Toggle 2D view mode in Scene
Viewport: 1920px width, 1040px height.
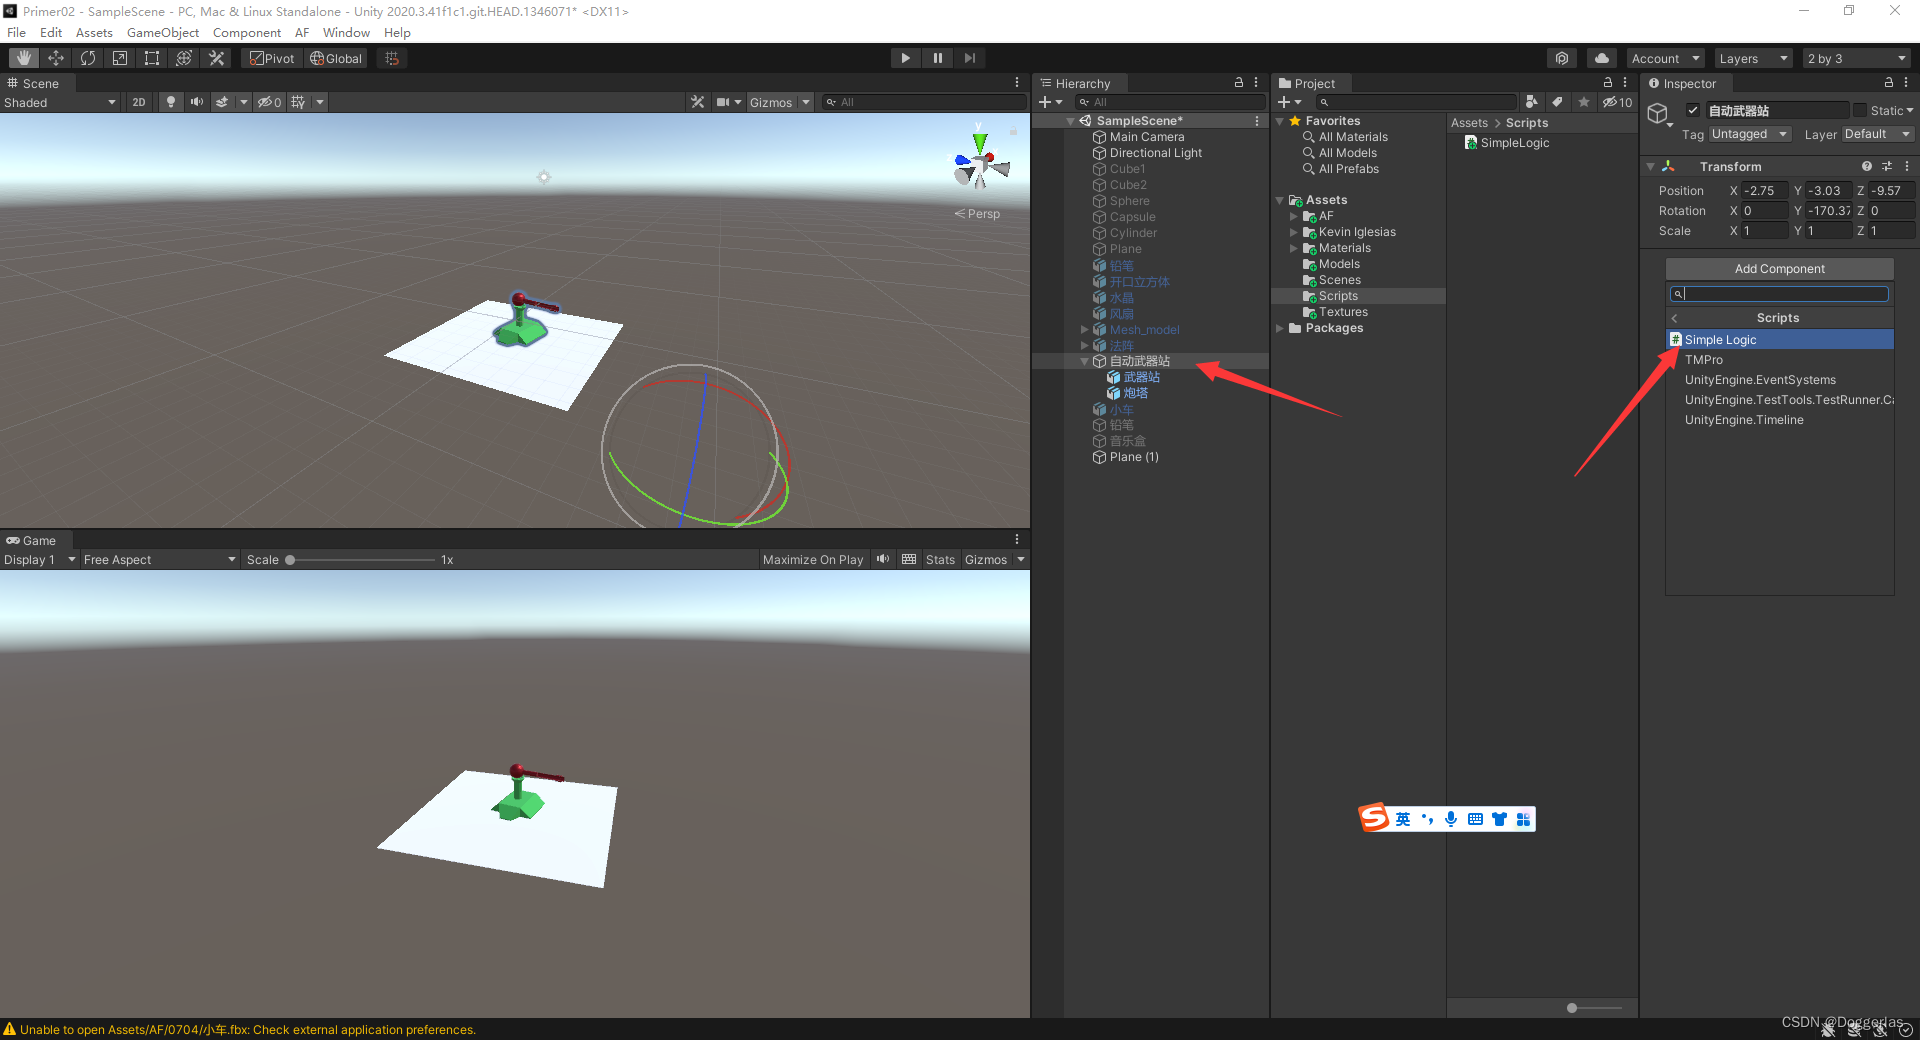pyautogui.click(x=139, y=102)
